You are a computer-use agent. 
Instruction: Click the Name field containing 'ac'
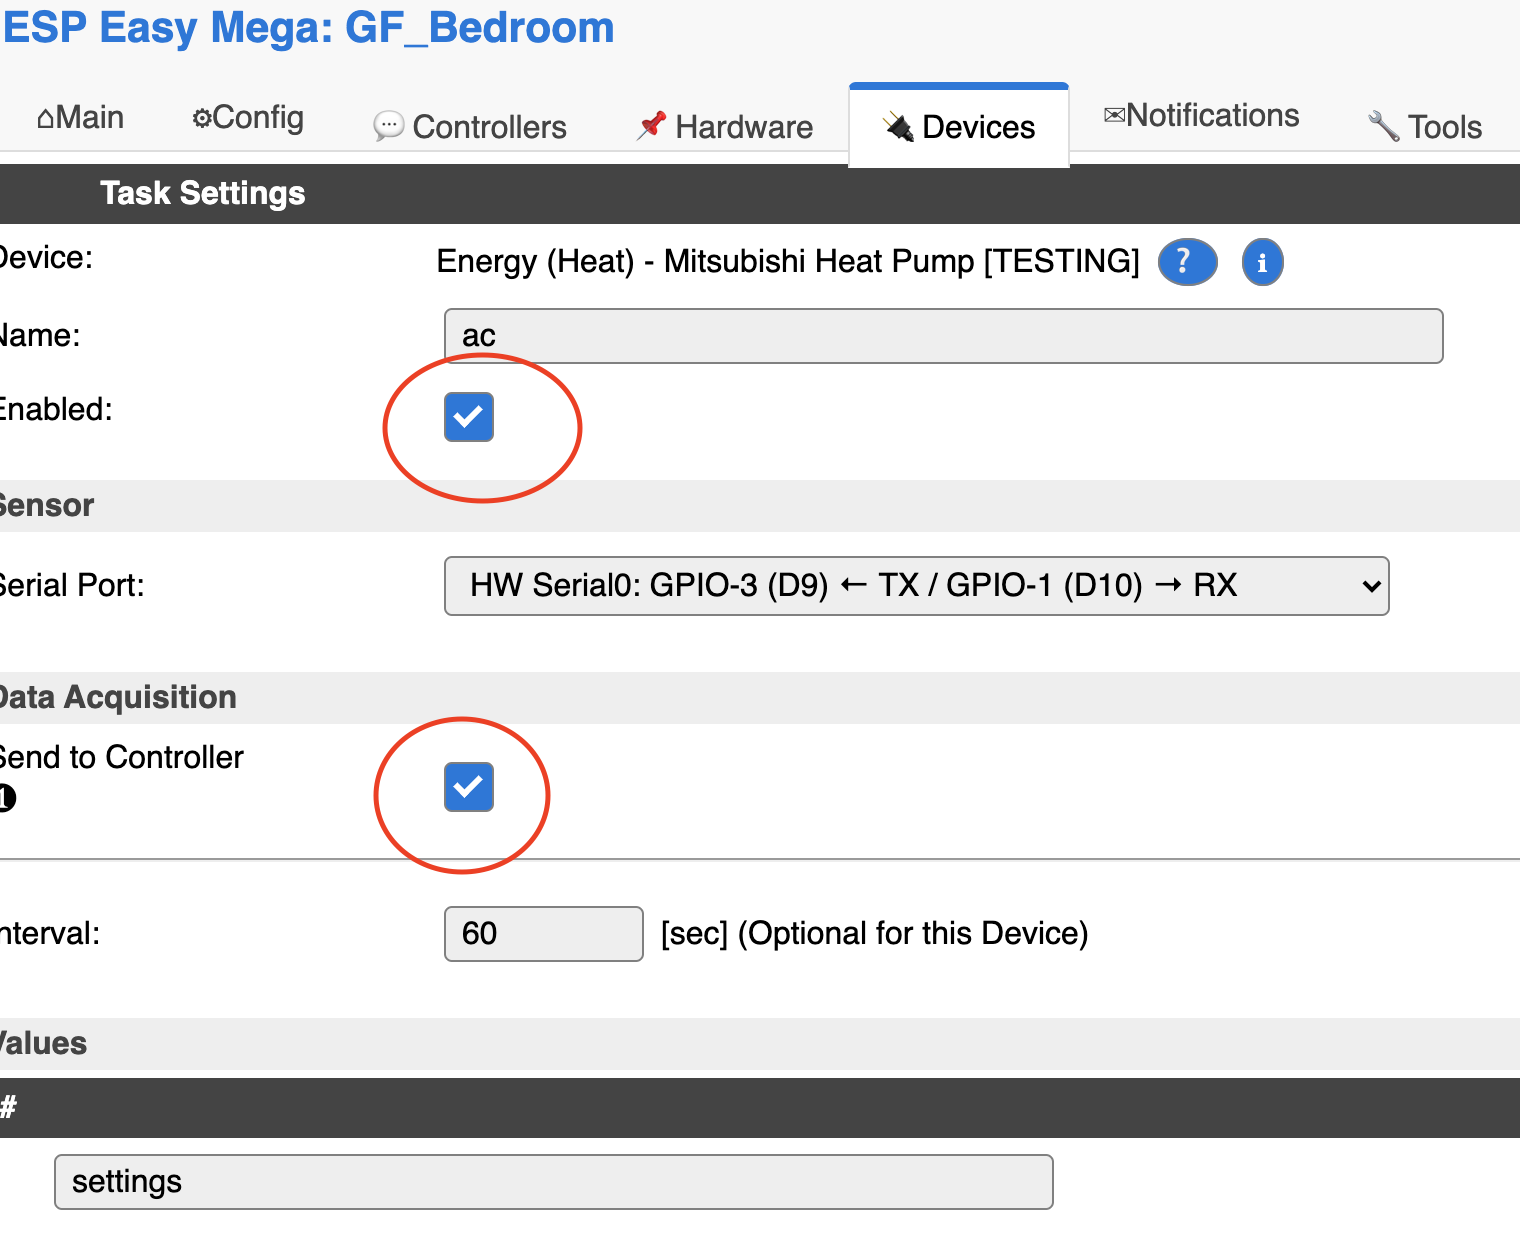tap(943, 336)
